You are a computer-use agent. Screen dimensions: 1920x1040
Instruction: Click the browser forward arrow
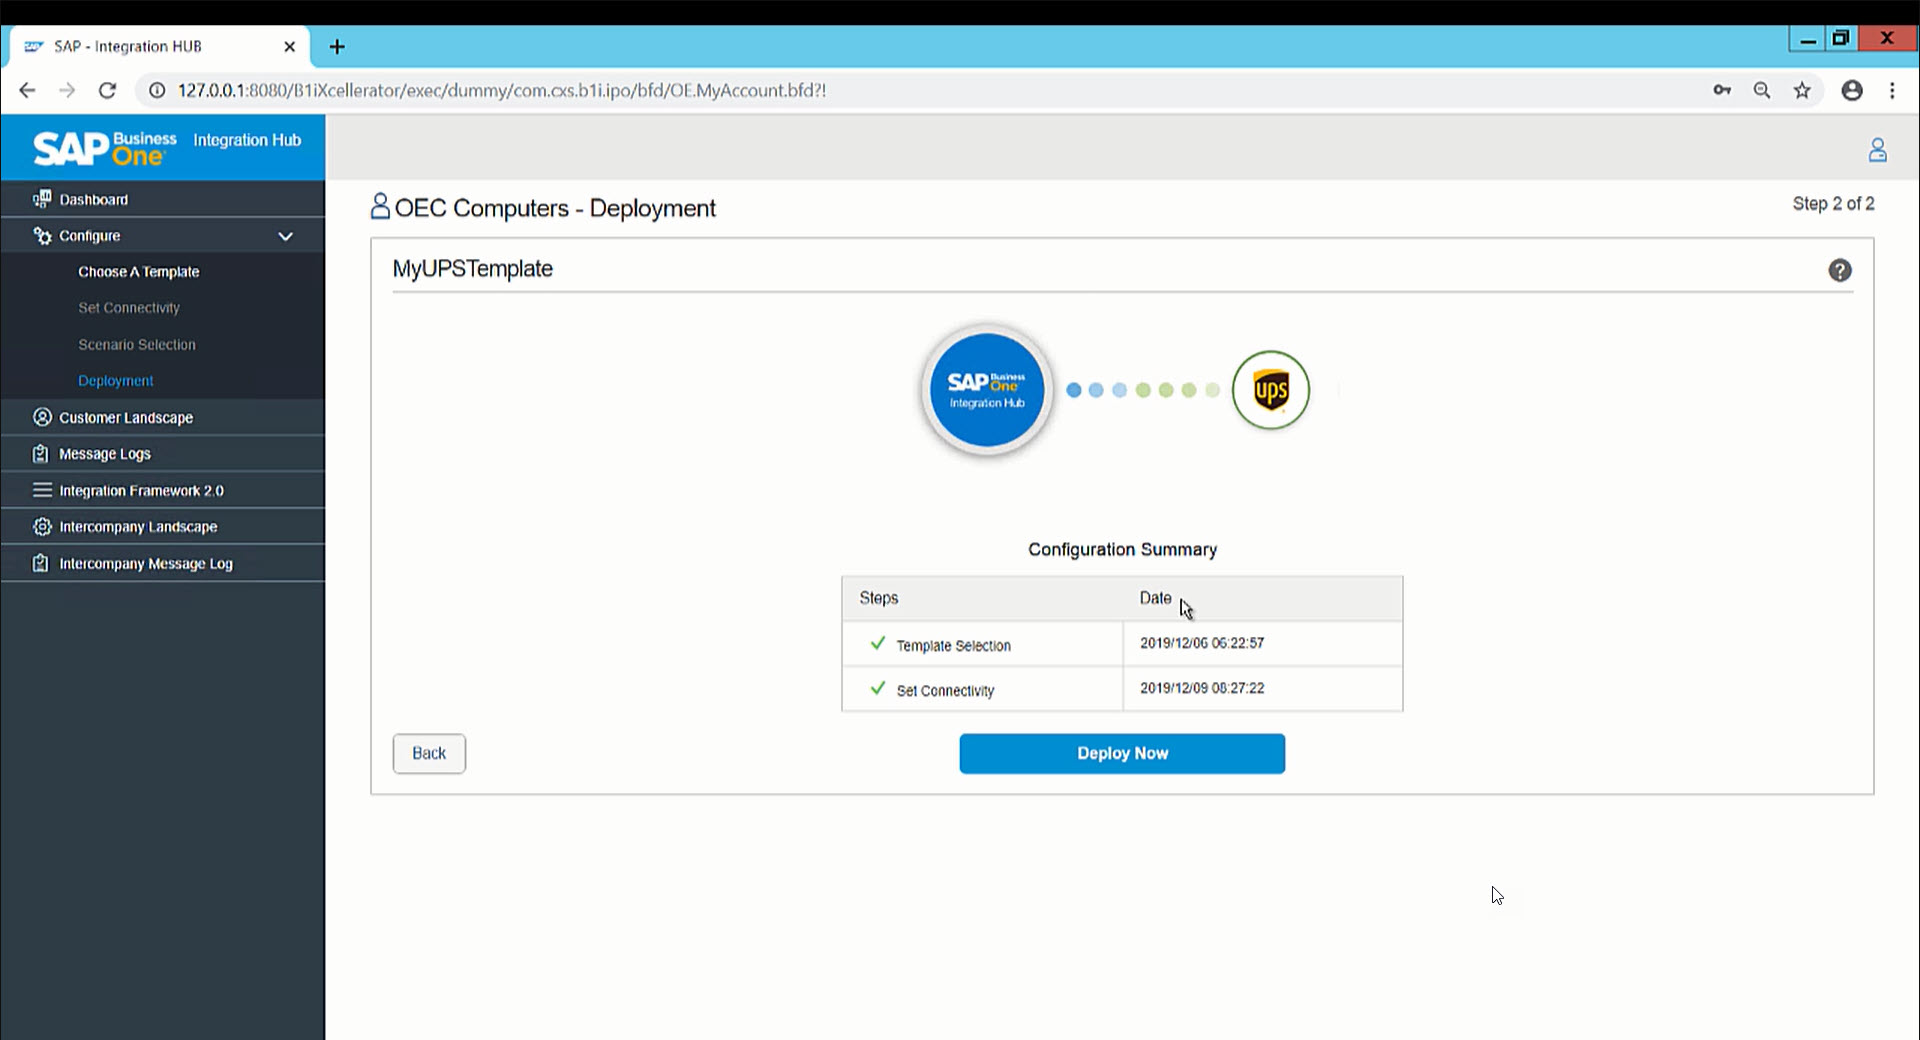tap(67, 90)
